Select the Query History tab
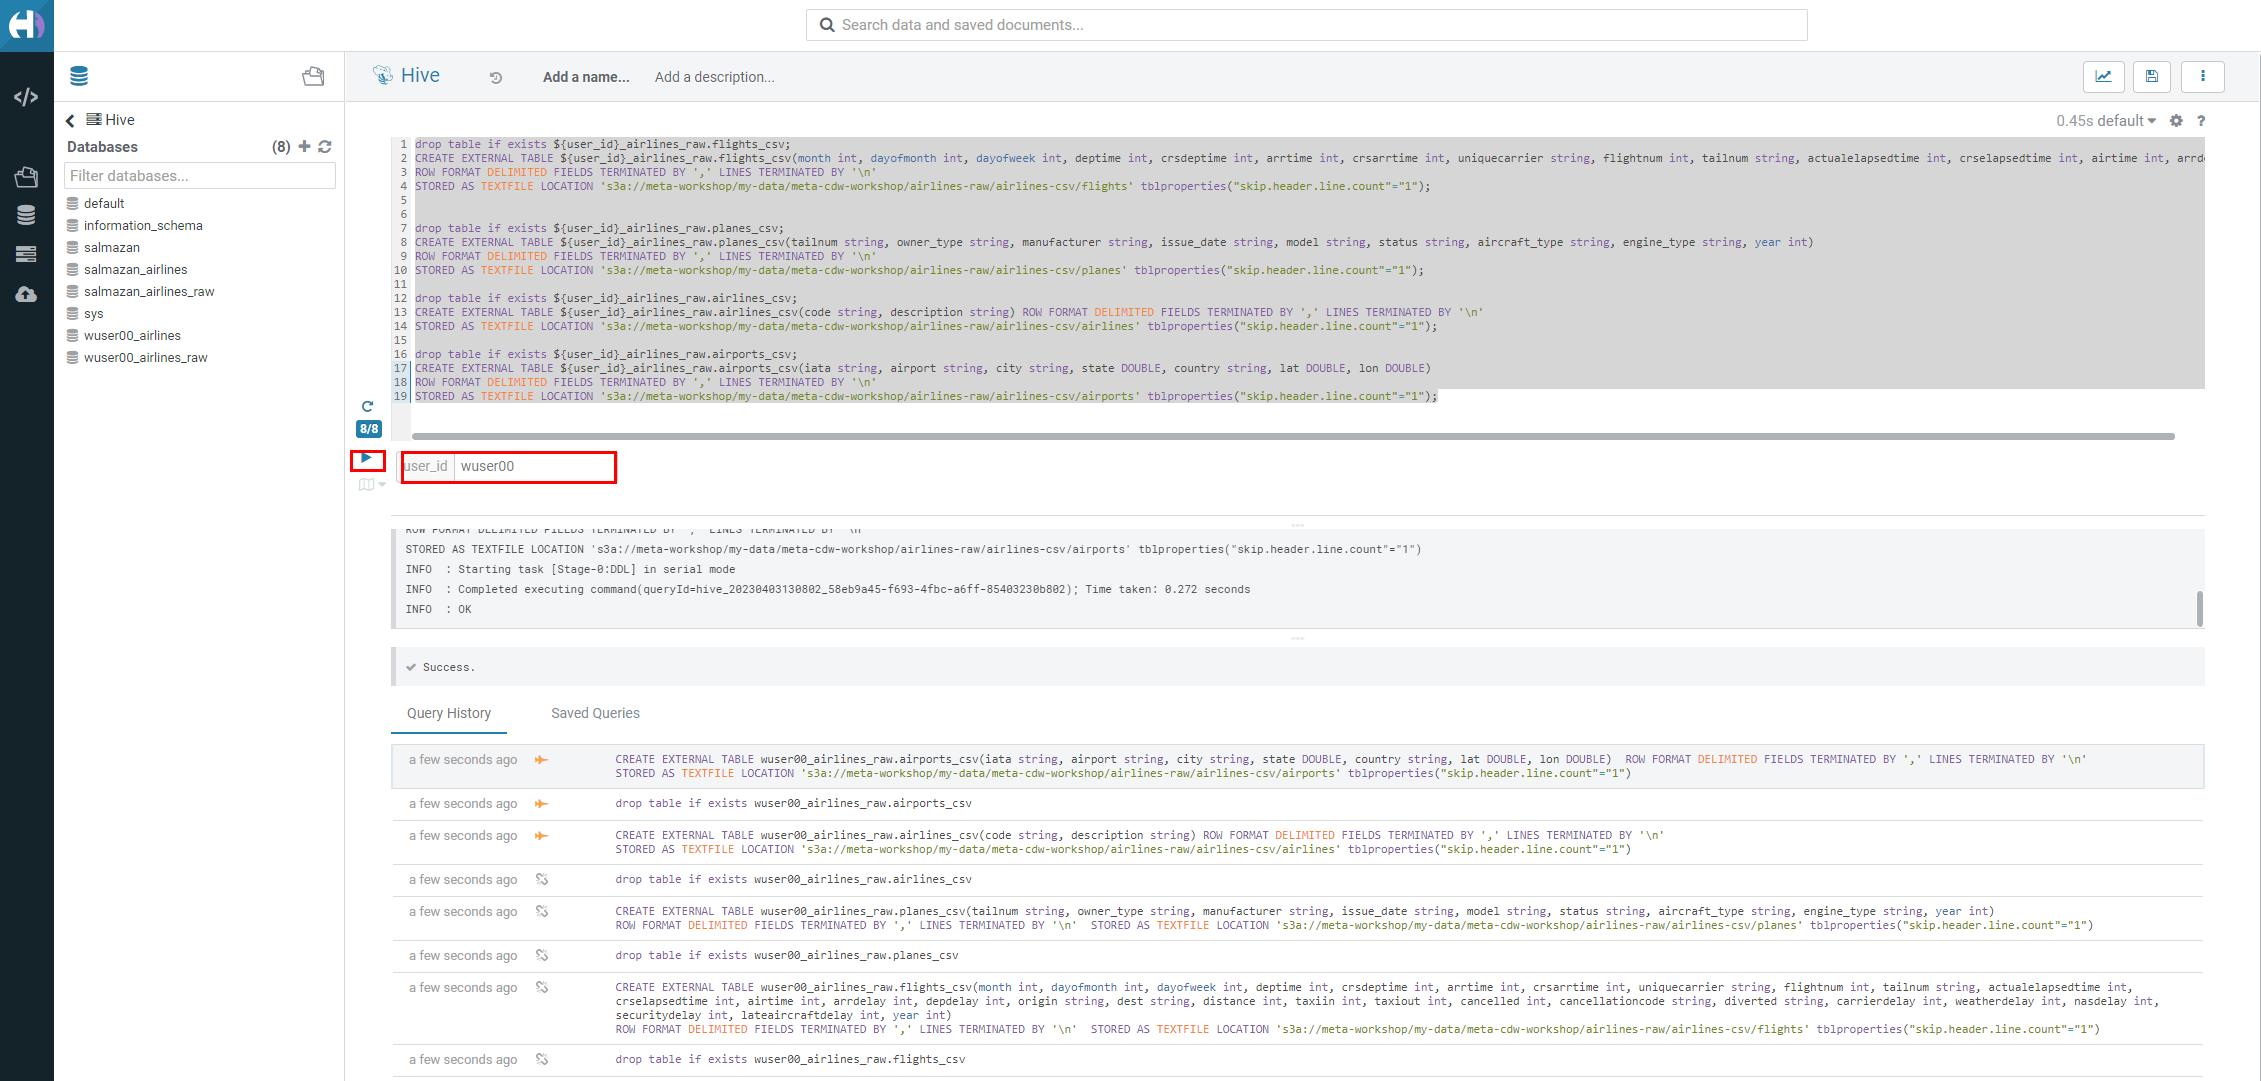Screen dimensions: 2261x1081 [x=449, y=713]
